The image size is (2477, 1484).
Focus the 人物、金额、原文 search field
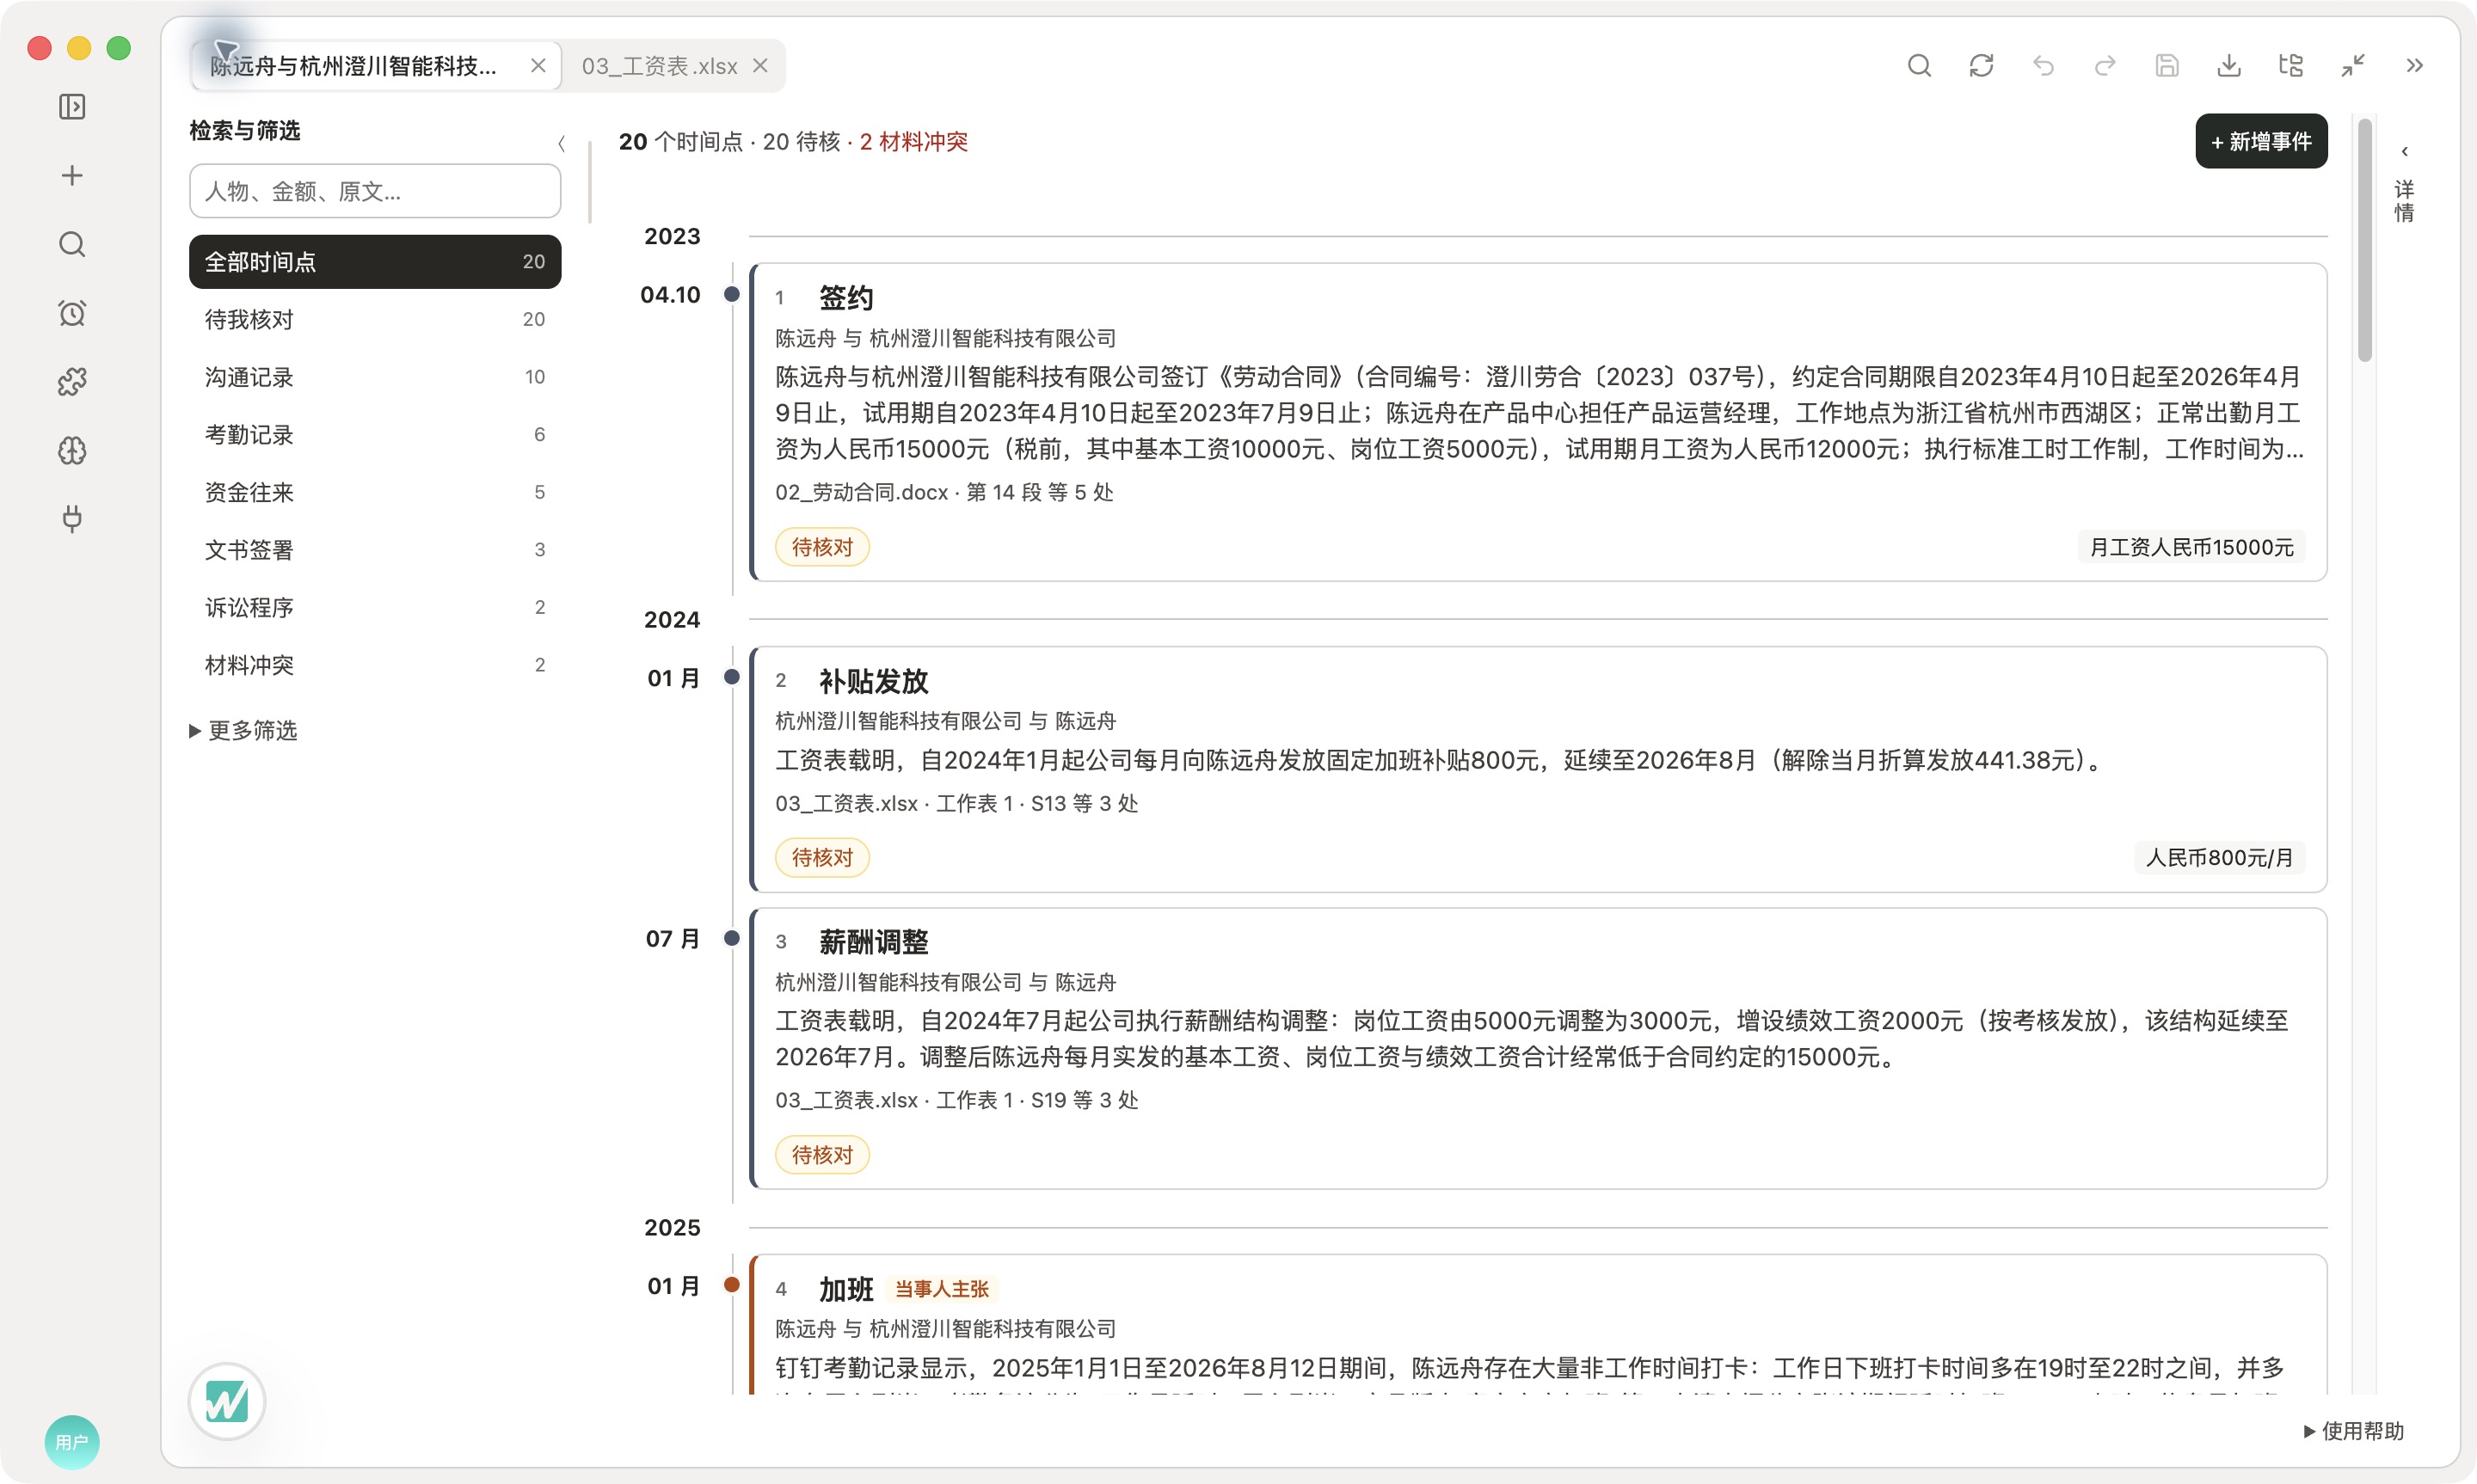coord(375,191)
